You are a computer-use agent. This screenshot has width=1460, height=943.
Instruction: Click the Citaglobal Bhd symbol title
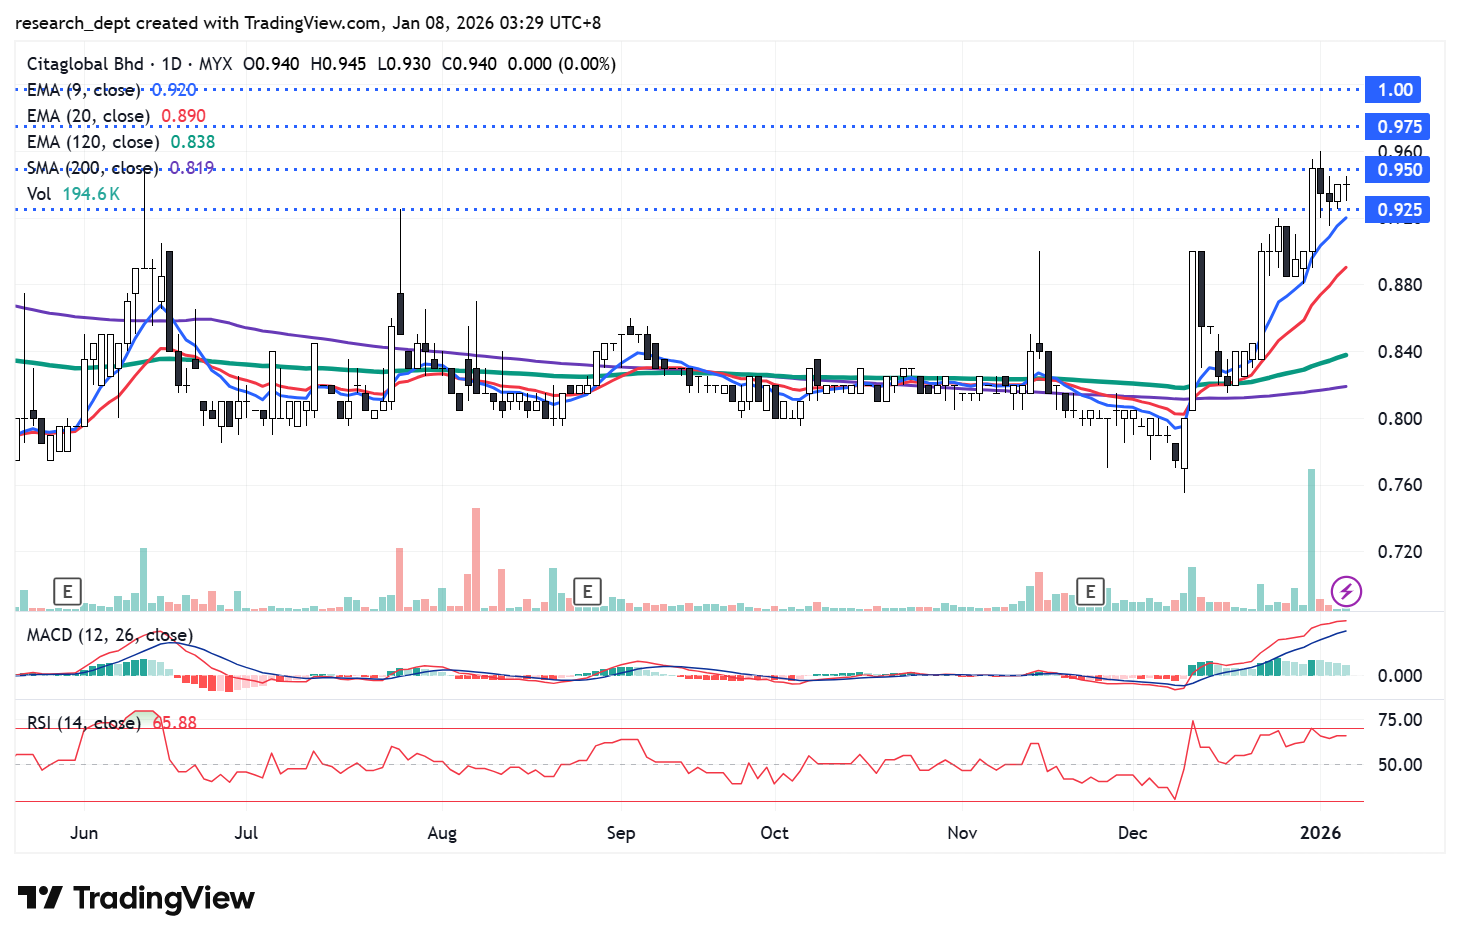(85, 64)
